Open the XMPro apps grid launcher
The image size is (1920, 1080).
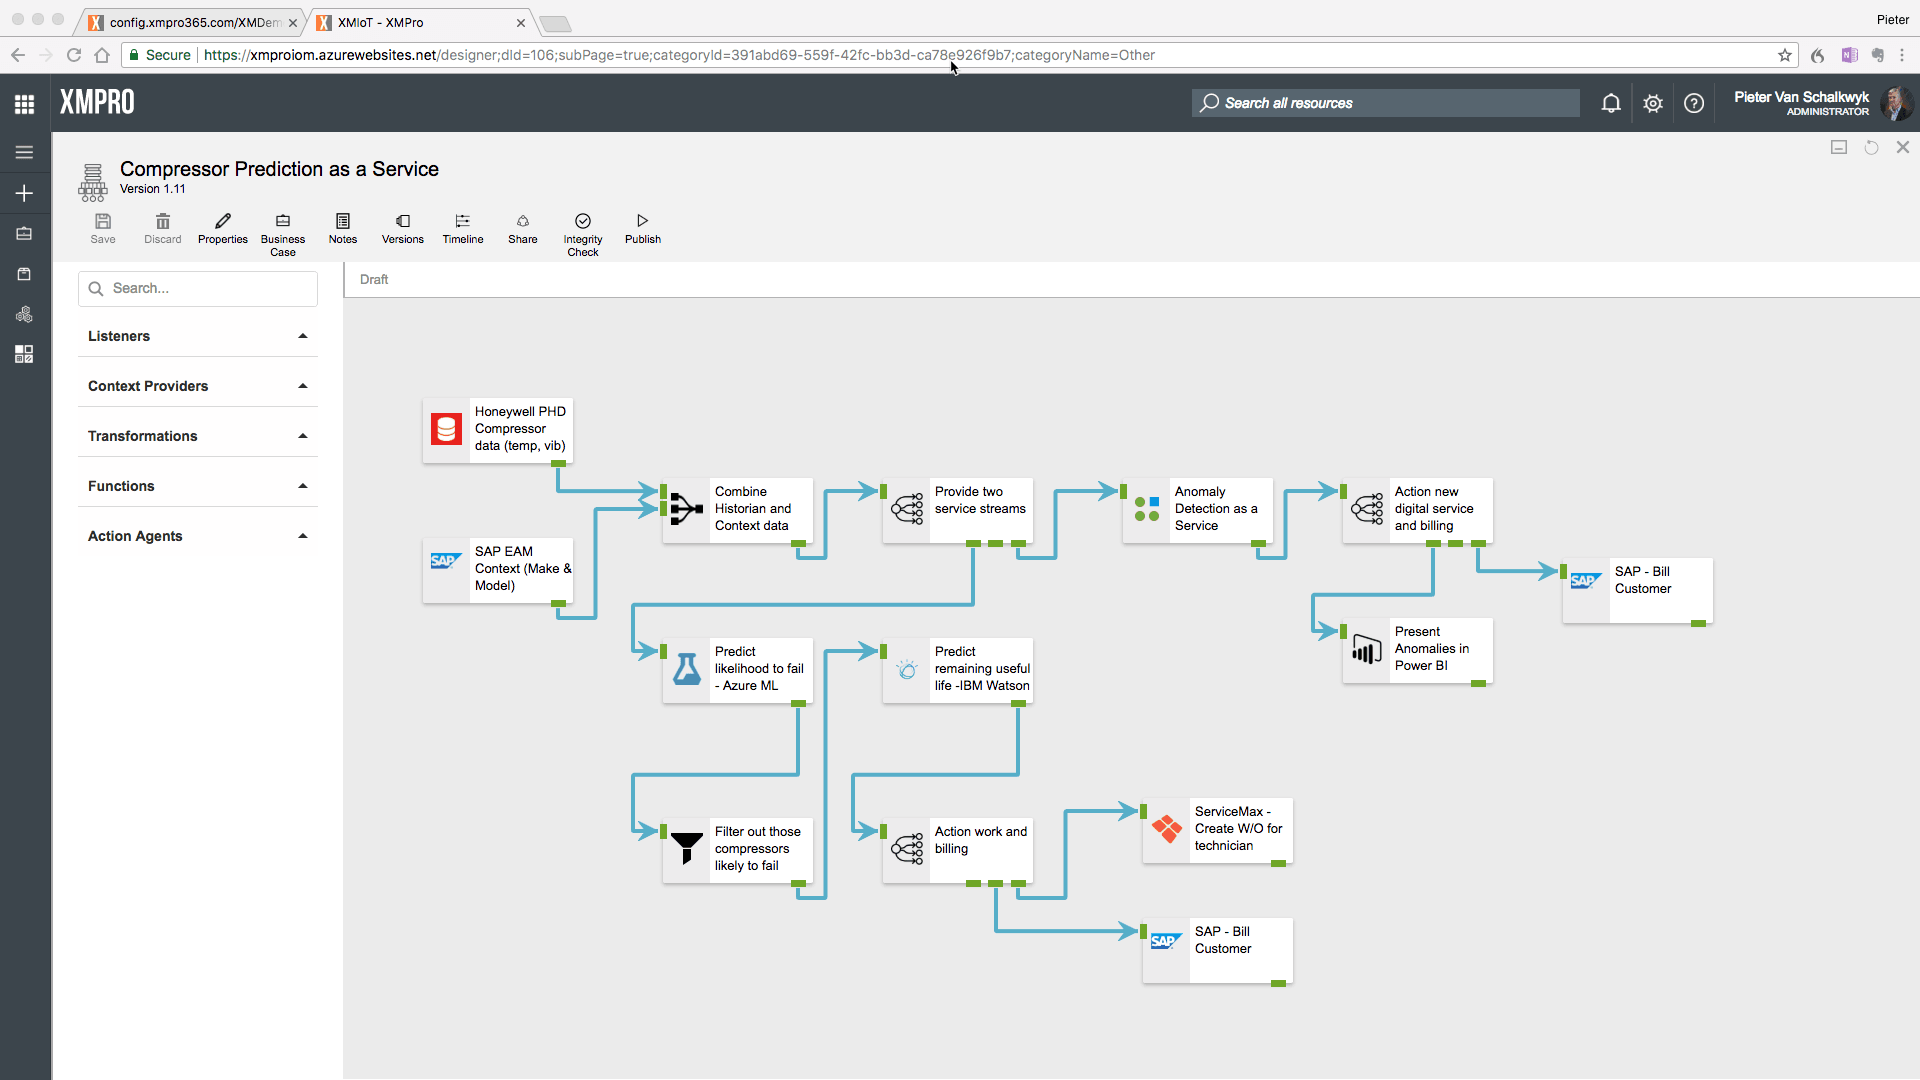[x=24, y=102]
